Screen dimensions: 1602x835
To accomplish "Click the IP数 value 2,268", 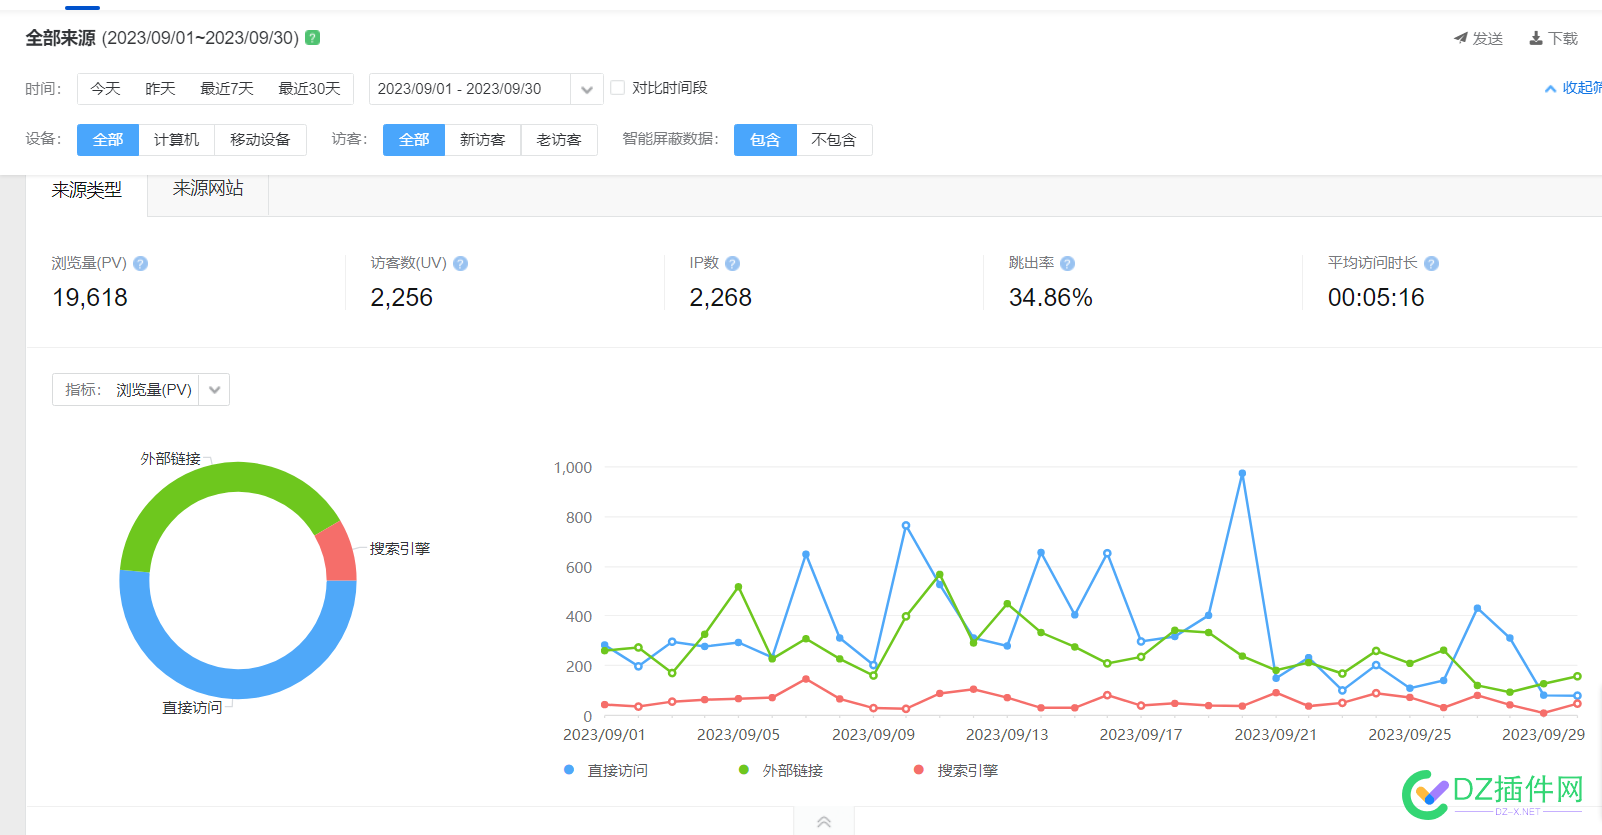I will pos(721,298).
